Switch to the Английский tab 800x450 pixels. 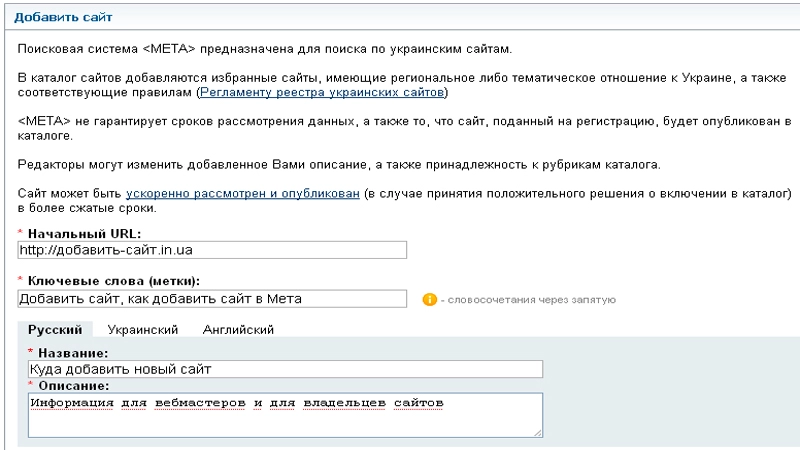[238, 330]
